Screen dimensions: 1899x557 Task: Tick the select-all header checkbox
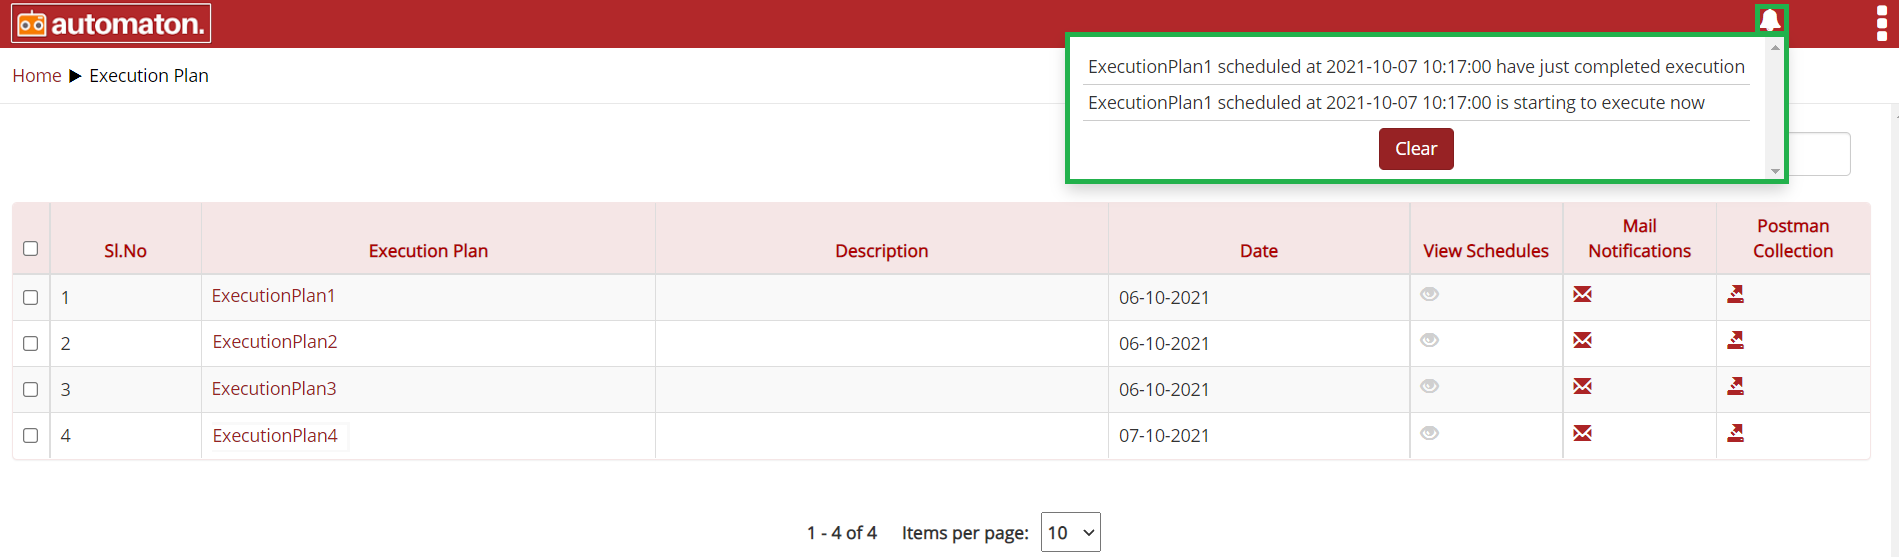[x=31, y=248]
